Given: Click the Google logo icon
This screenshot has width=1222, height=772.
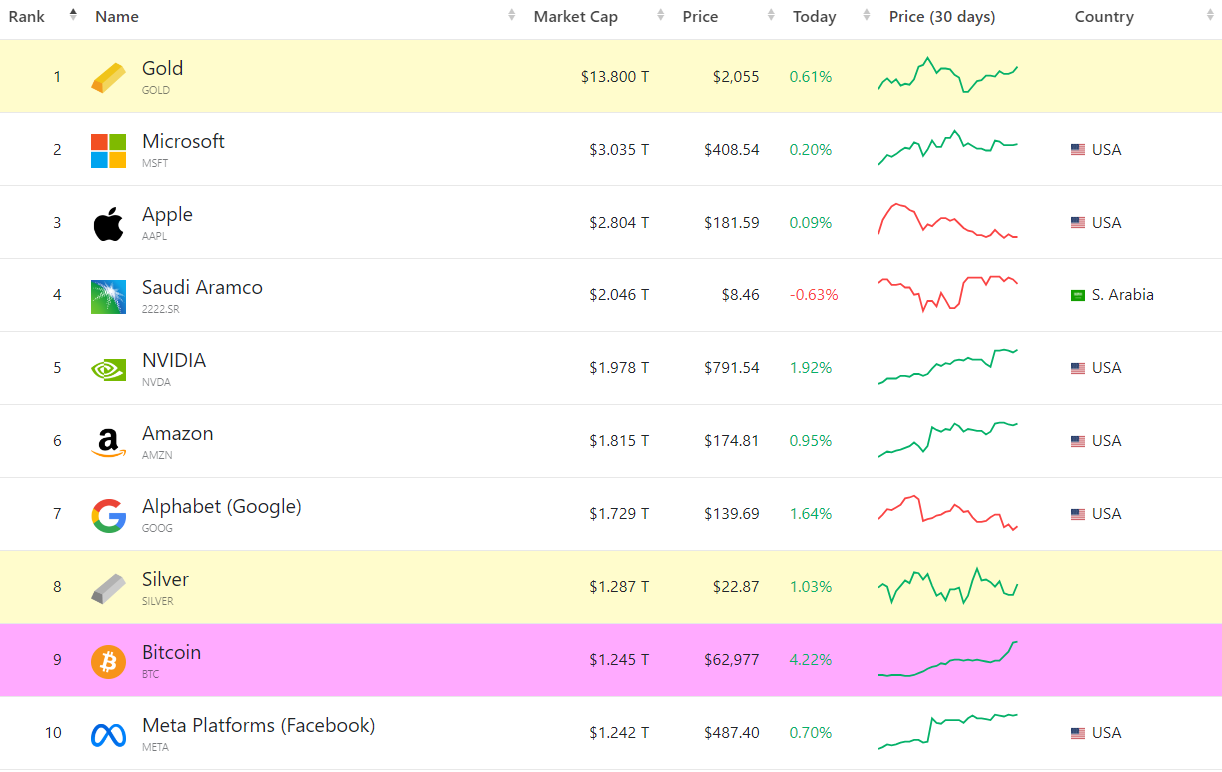Looking at the screenshot, I should pyautogui.click(x=109, y=515).
